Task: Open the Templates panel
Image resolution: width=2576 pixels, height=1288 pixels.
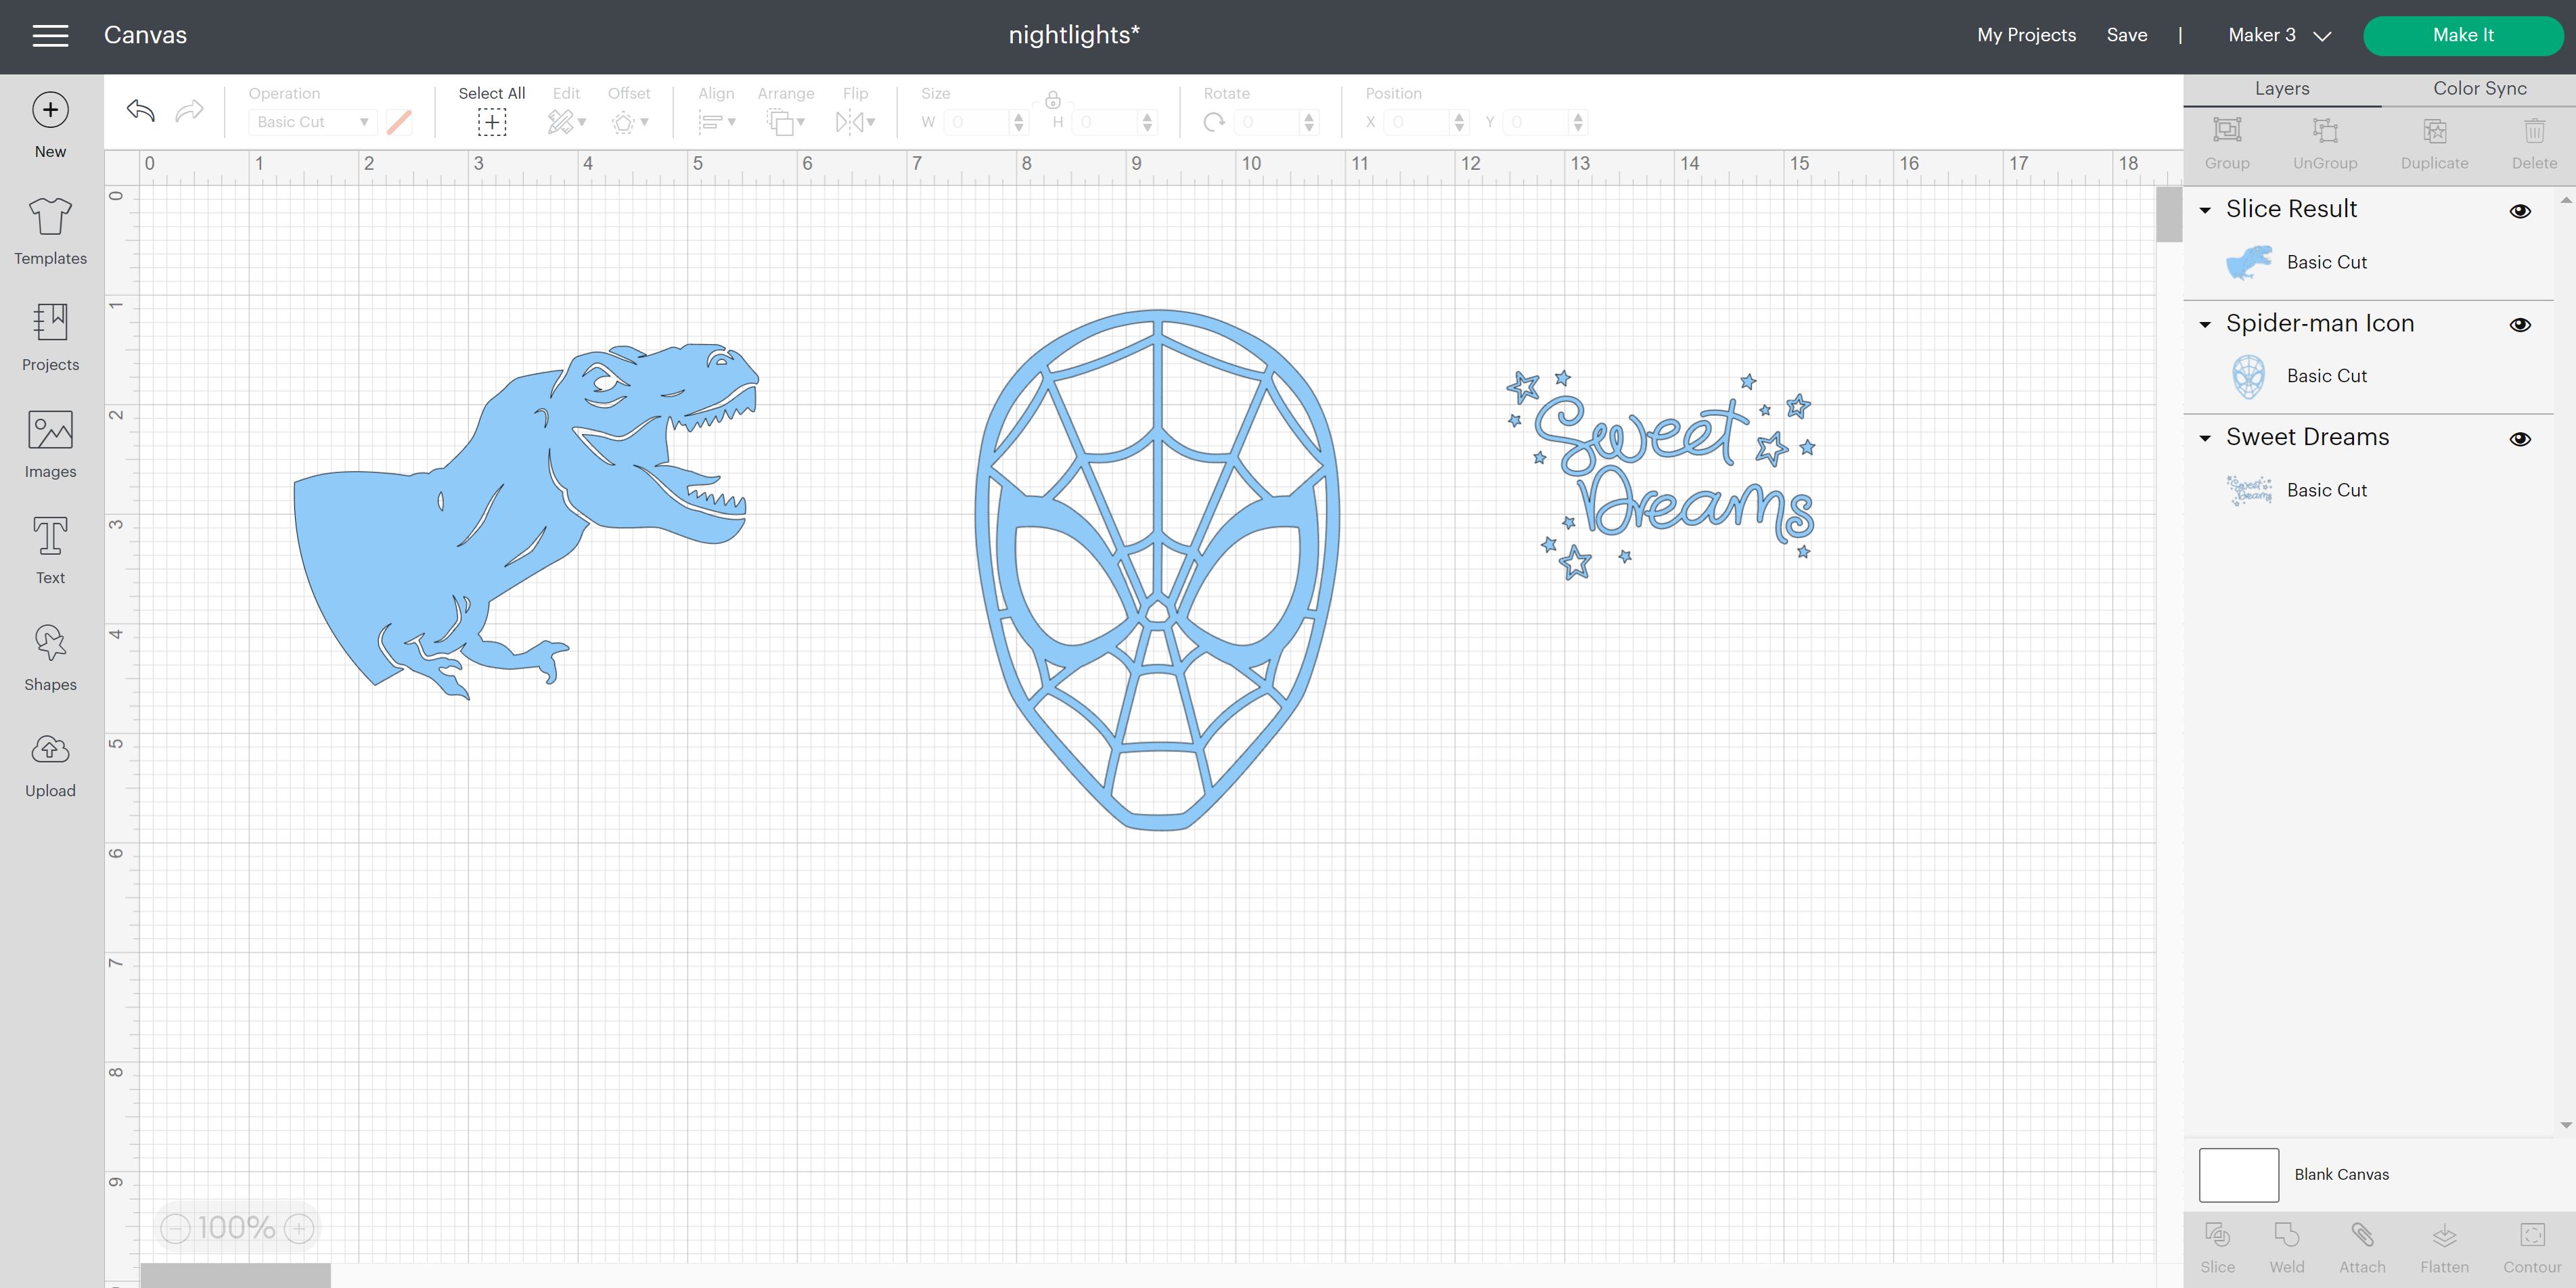Action: (x=50, y=231)
